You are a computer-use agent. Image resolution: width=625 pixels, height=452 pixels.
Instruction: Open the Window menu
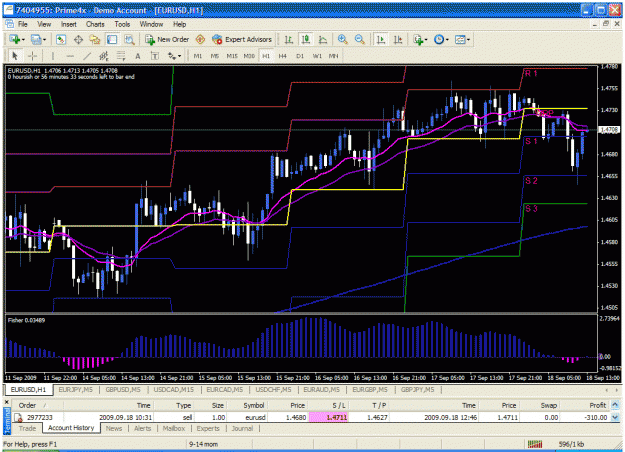pyautogui.click(x=151, y=24)
